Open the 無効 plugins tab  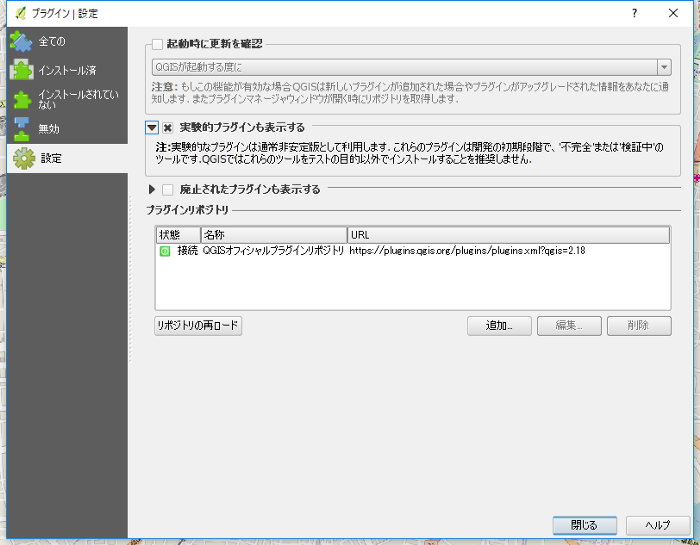[67, 129]
